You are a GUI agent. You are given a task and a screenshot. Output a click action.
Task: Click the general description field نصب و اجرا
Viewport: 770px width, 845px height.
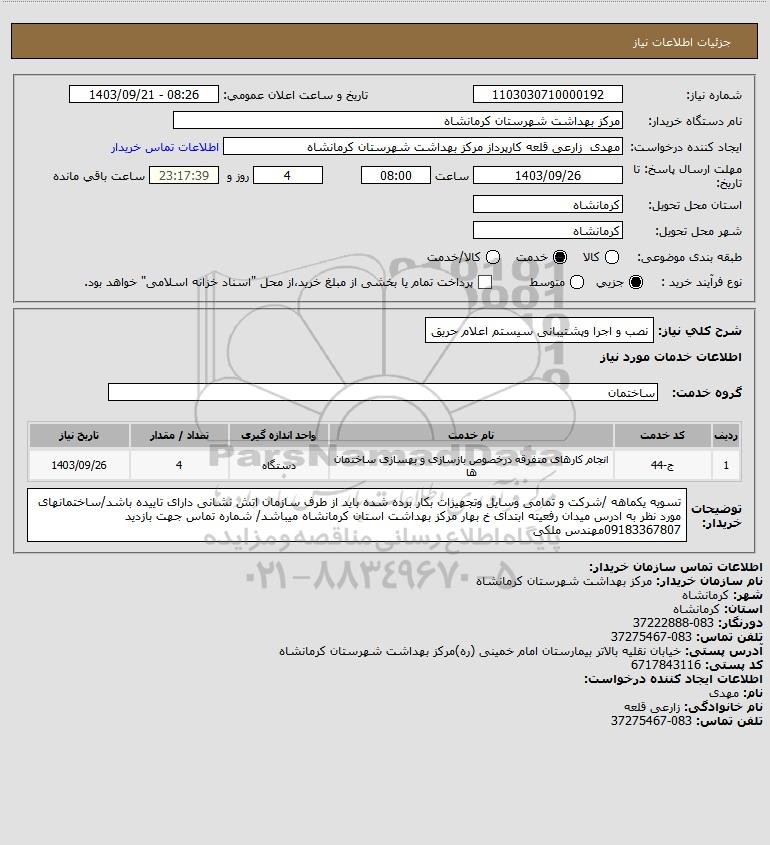[539, 330]
